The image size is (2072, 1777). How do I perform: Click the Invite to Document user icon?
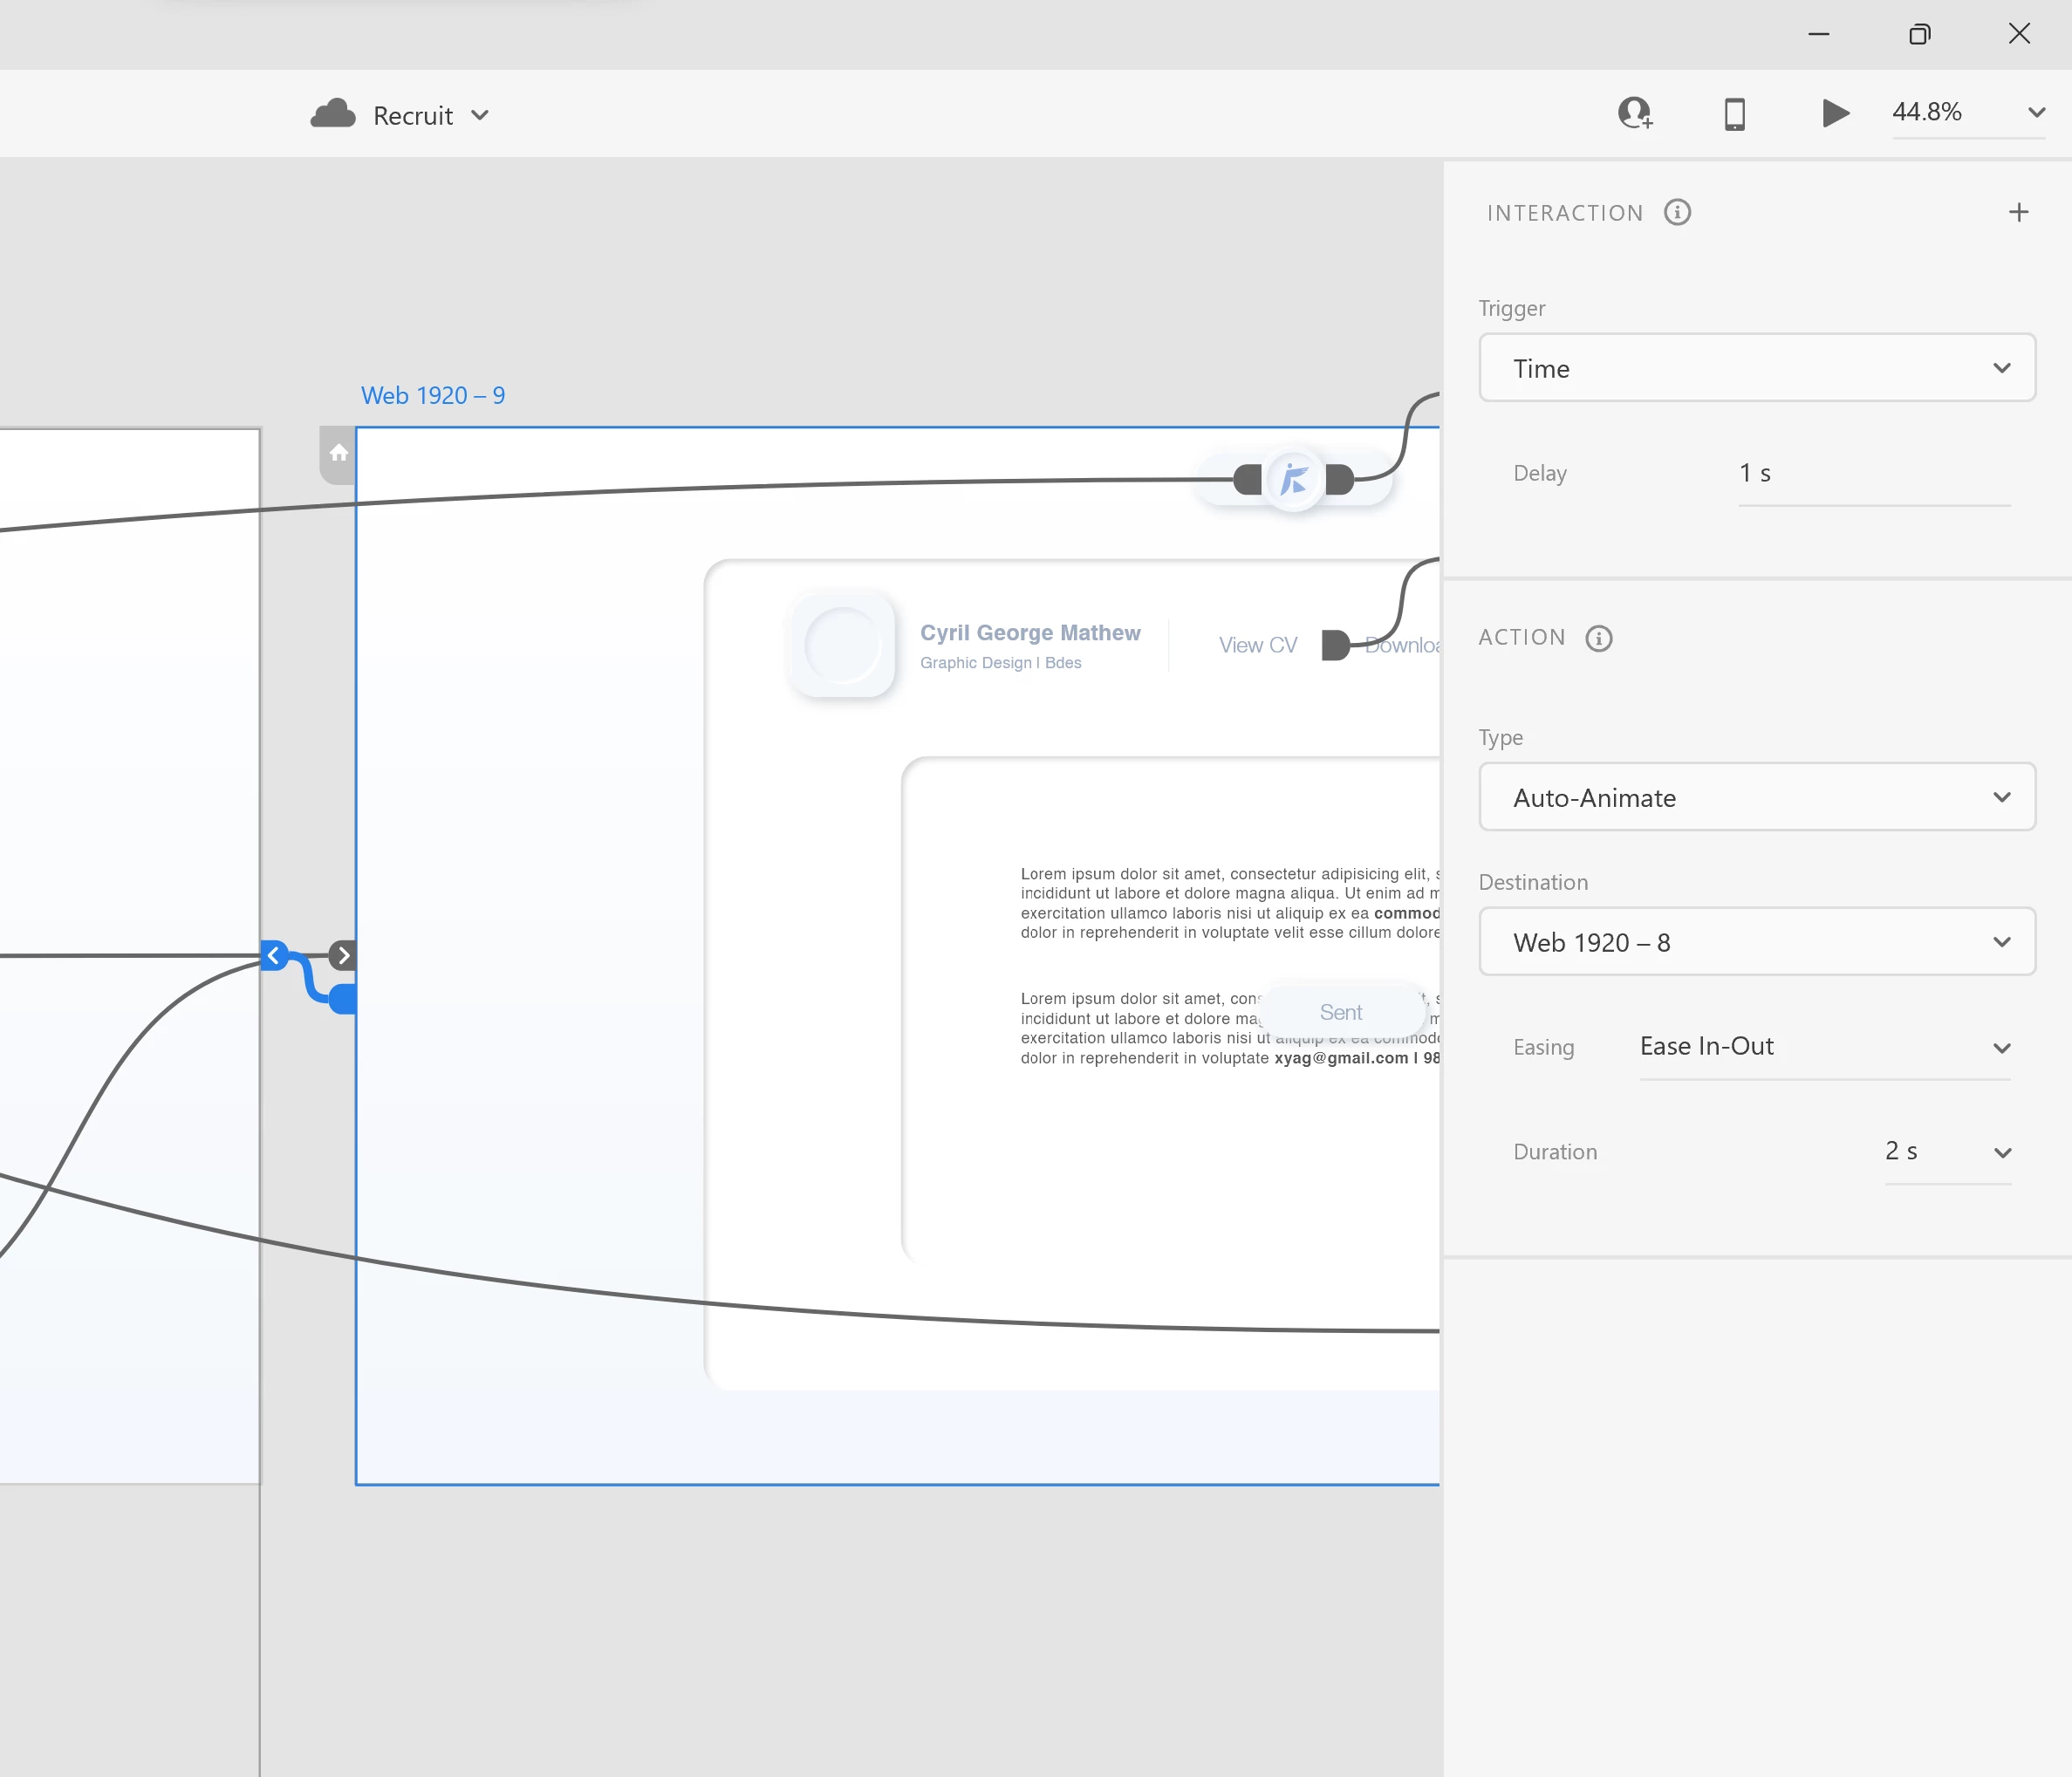1635,113
